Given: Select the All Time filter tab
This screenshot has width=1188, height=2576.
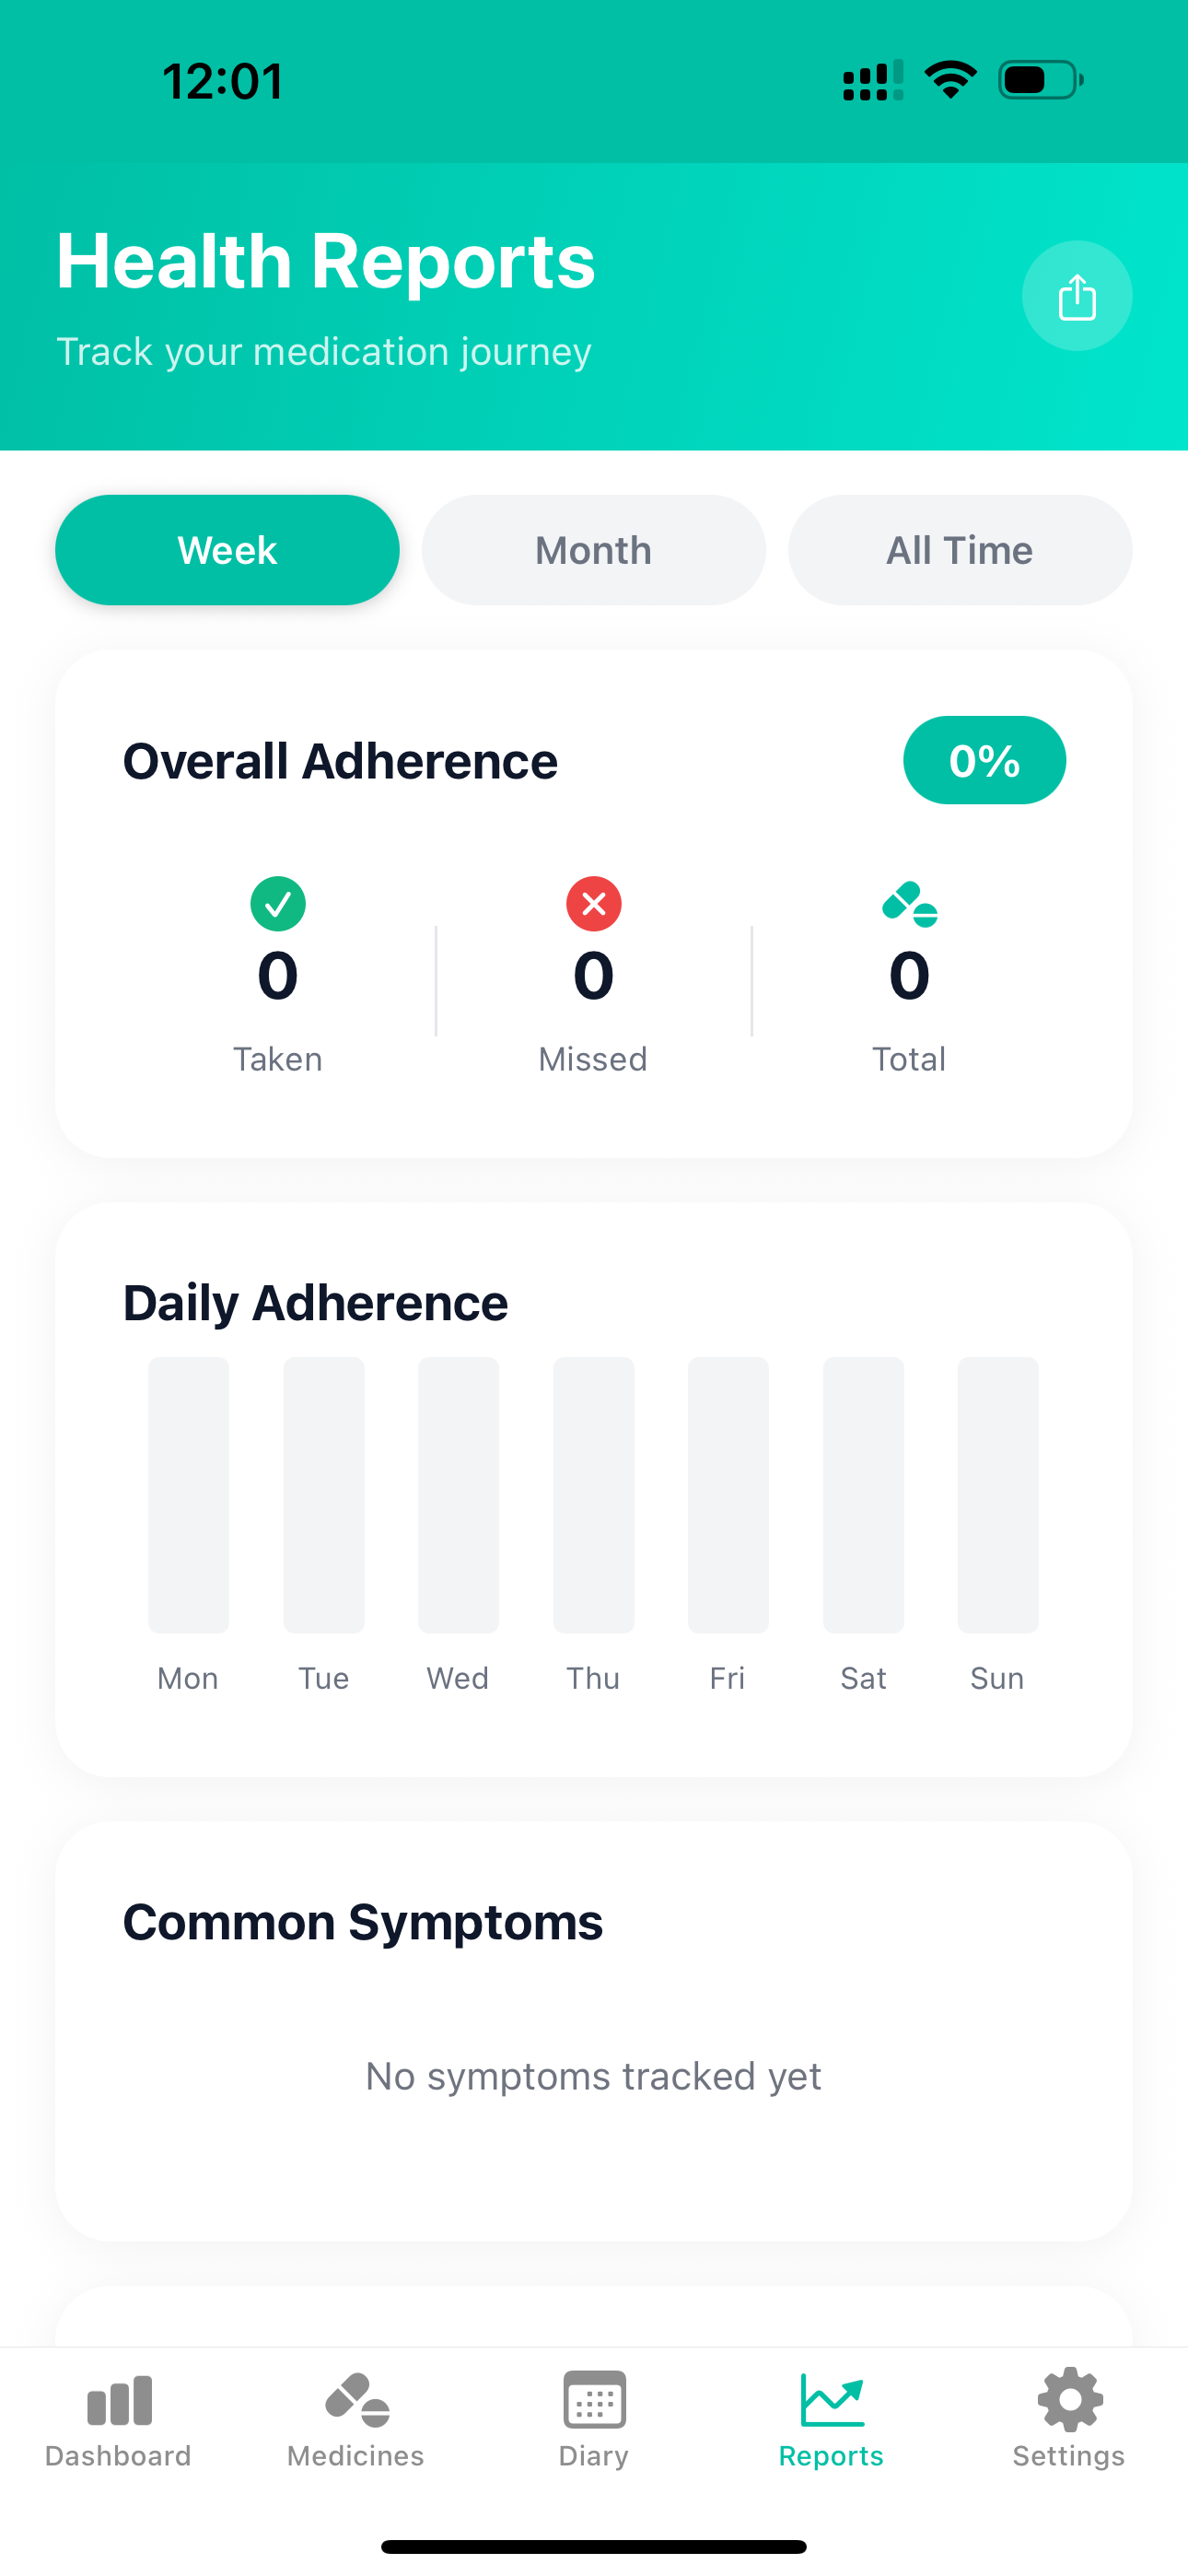Looking at the screenshot, I should [959, 549].
